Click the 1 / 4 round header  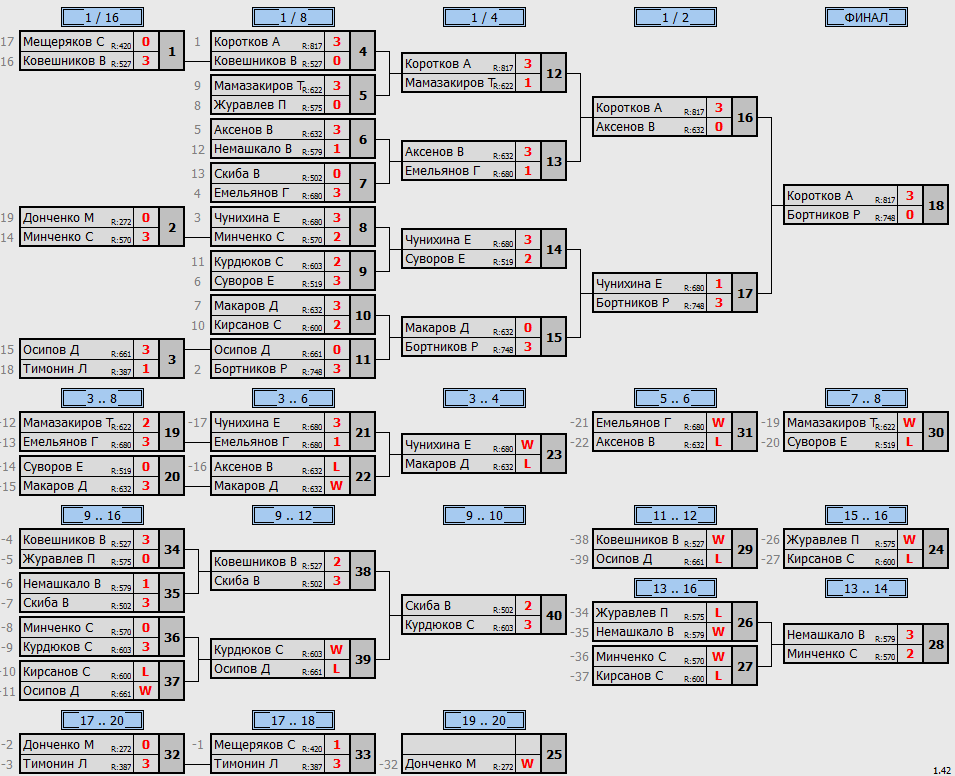pyautogui.click(x=484, y=17)
